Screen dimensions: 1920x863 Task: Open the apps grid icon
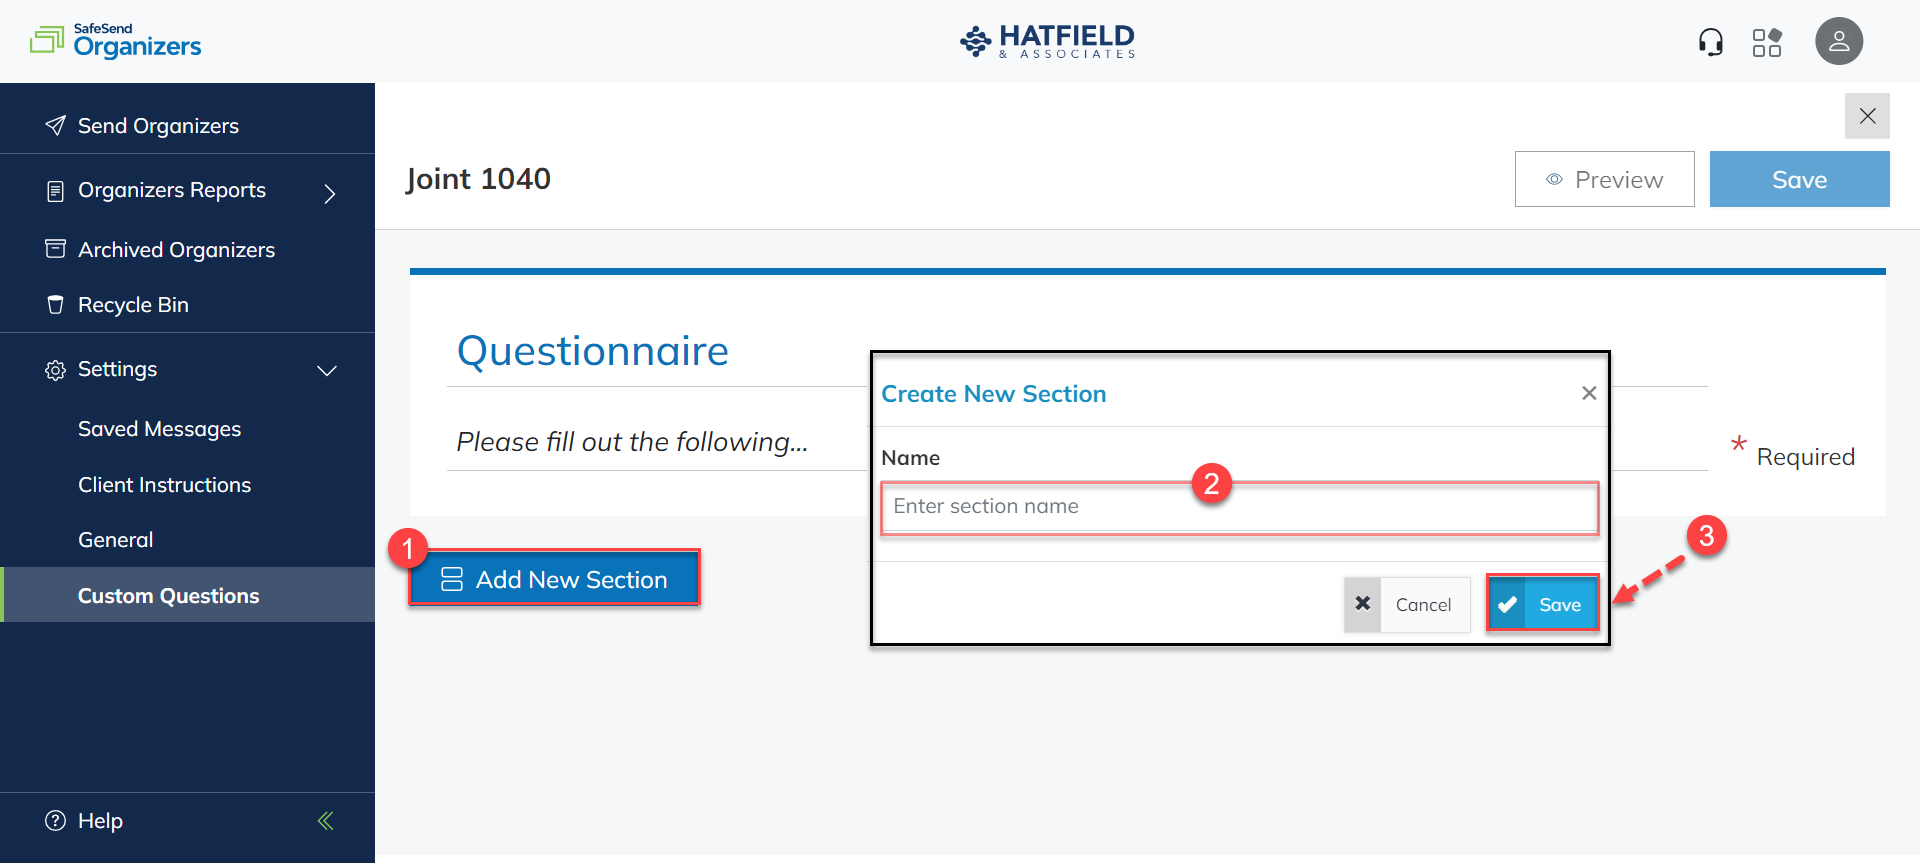[1767, 42]
